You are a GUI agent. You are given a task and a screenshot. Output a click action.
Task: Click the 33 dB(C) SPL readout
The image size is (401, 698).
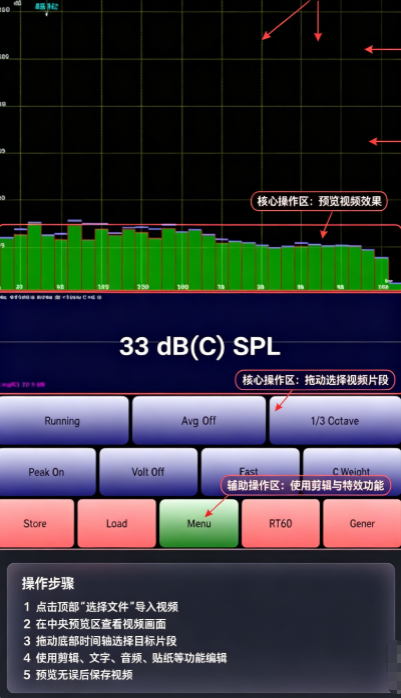200,346
